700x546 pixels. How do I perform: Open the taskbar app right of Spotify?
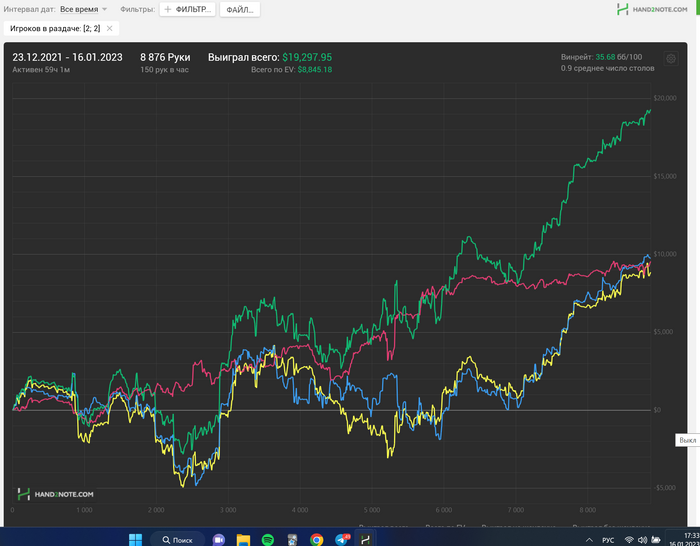292,540
